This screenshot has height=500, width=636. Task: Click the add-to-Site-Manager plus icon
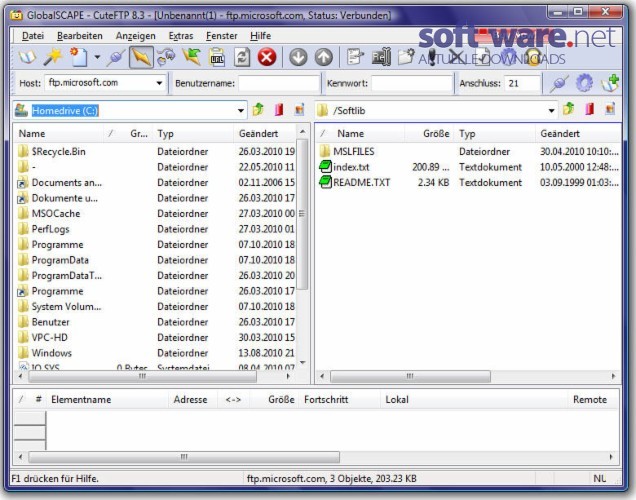pos(610,83)
